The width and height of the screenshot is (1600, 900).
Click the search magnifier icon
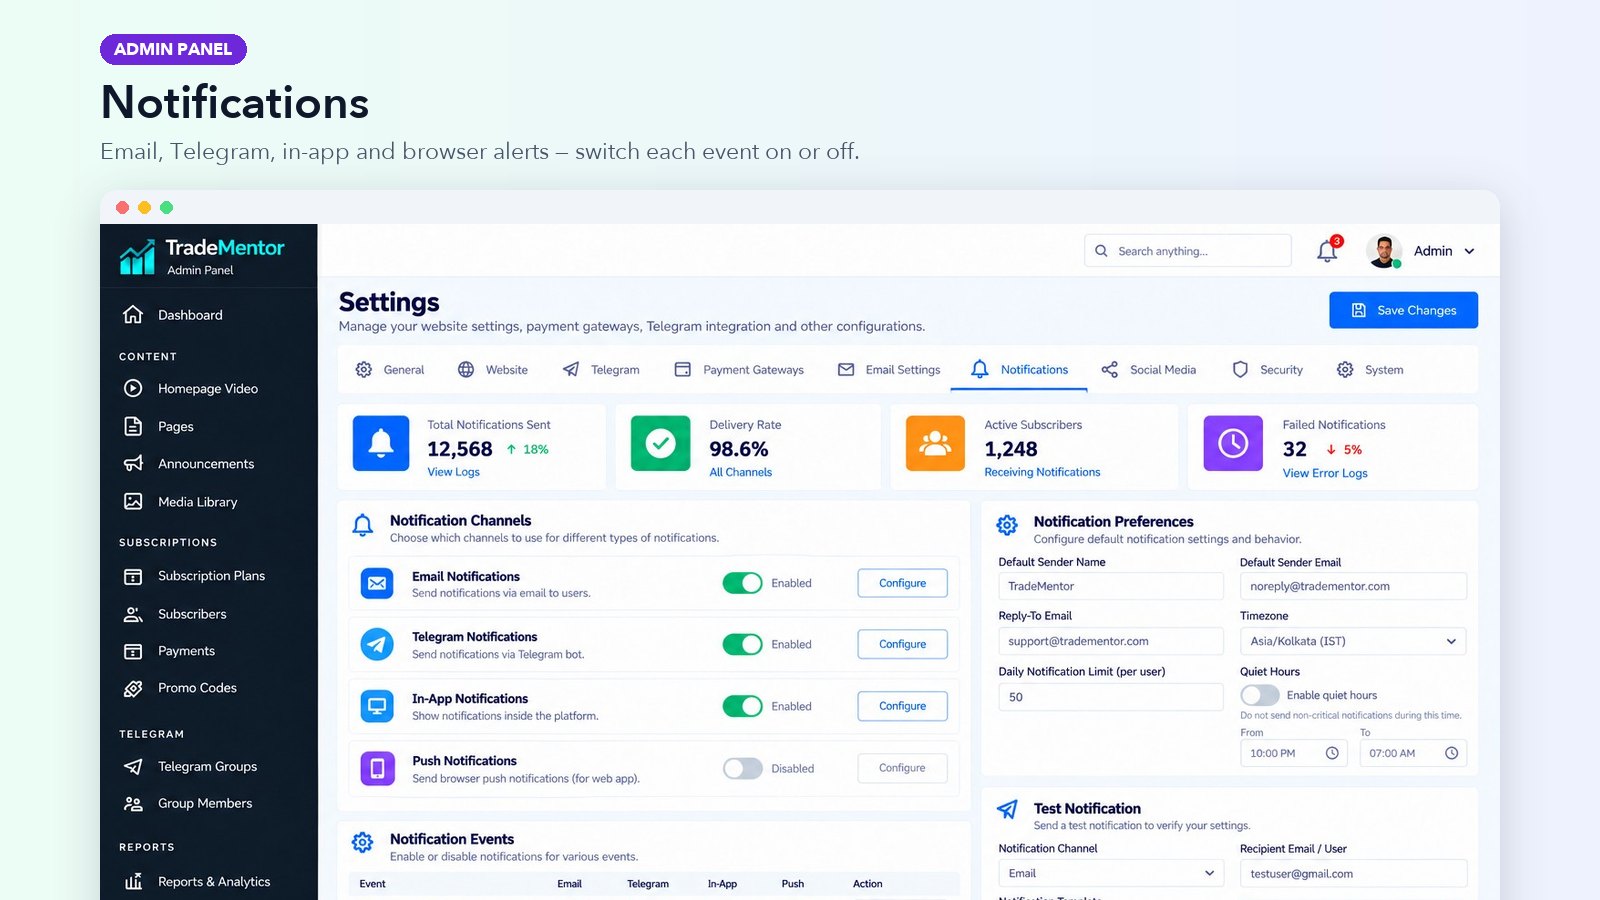(1101, 251)
